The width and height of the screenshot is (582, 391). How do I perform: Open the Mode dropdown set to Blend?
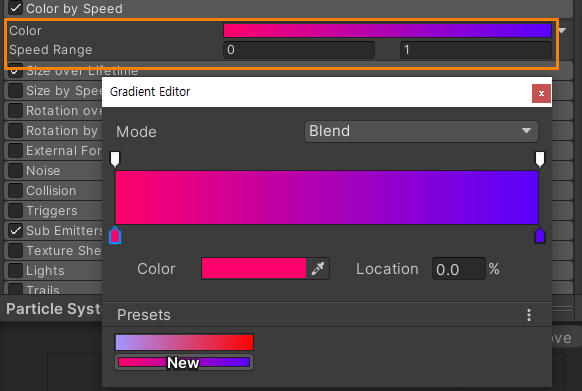[421, 131]
